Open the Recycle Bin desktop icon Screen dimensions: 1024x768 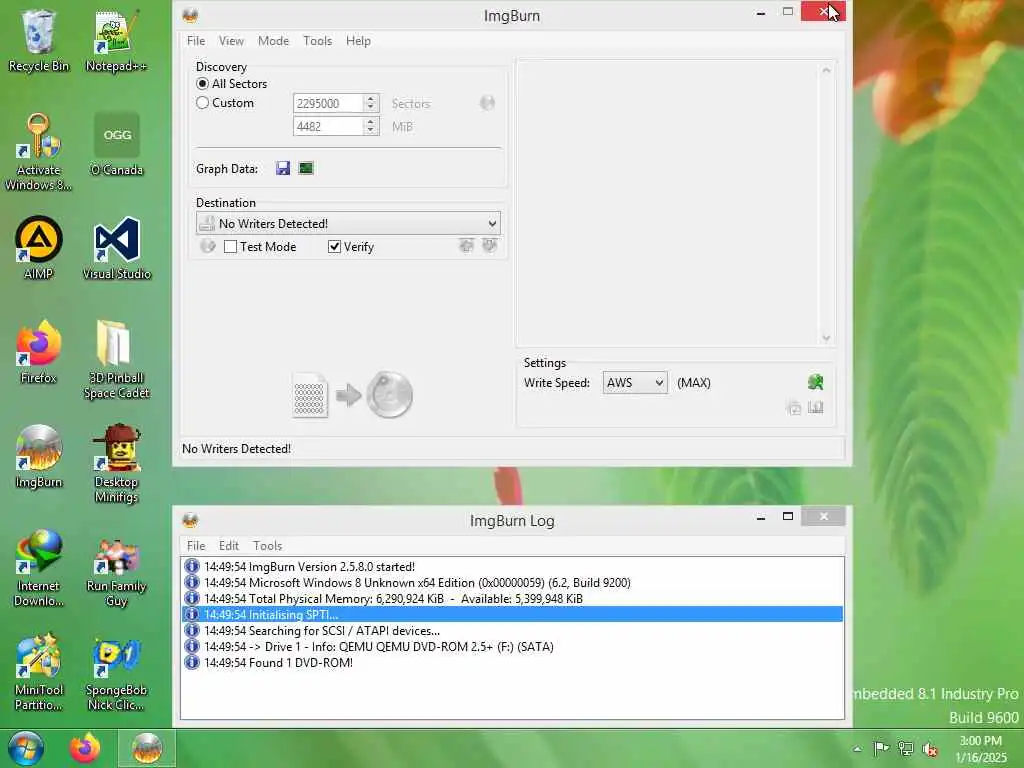(x=39, y=40)
